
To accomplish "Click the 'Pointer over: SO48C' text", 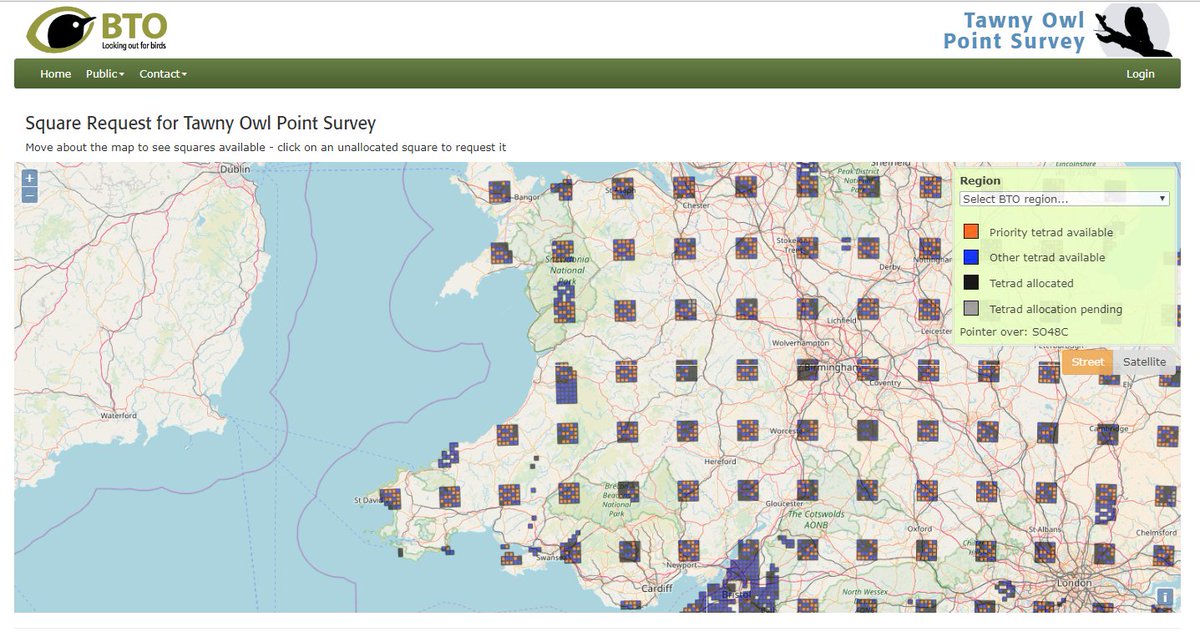I will point(1014,331).
